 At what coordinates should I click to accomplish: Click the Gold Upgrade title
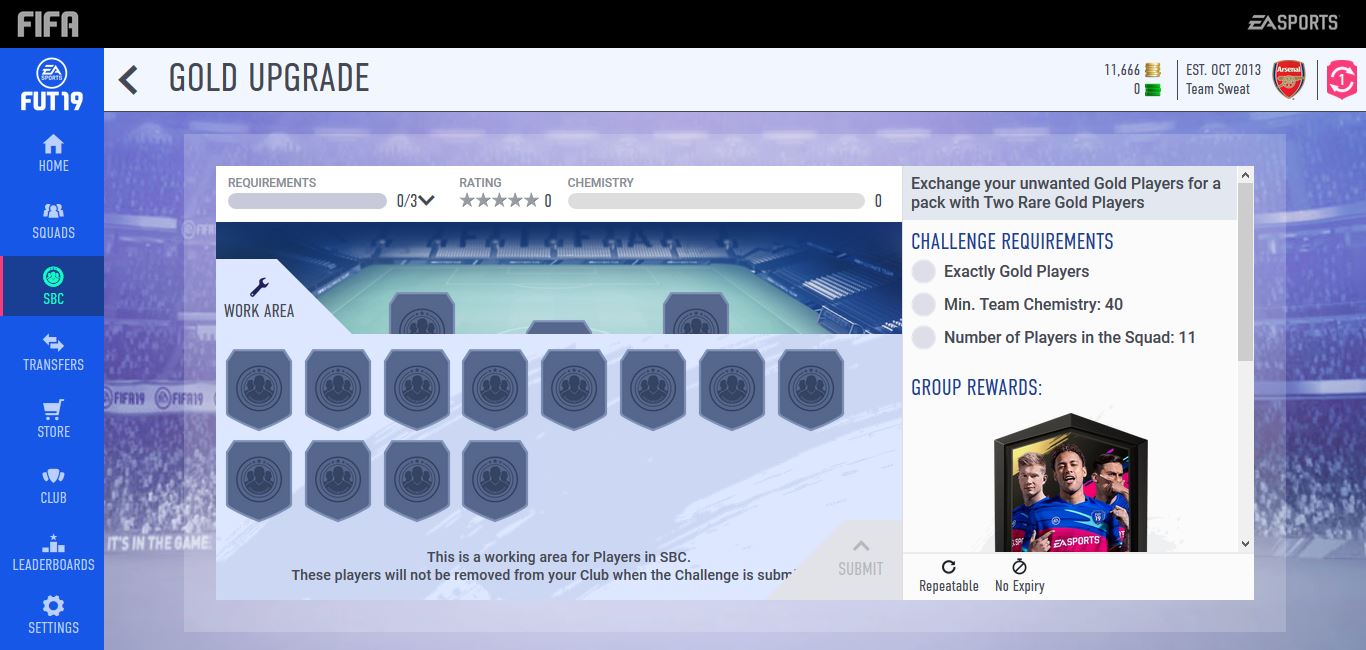coord(269,78)
